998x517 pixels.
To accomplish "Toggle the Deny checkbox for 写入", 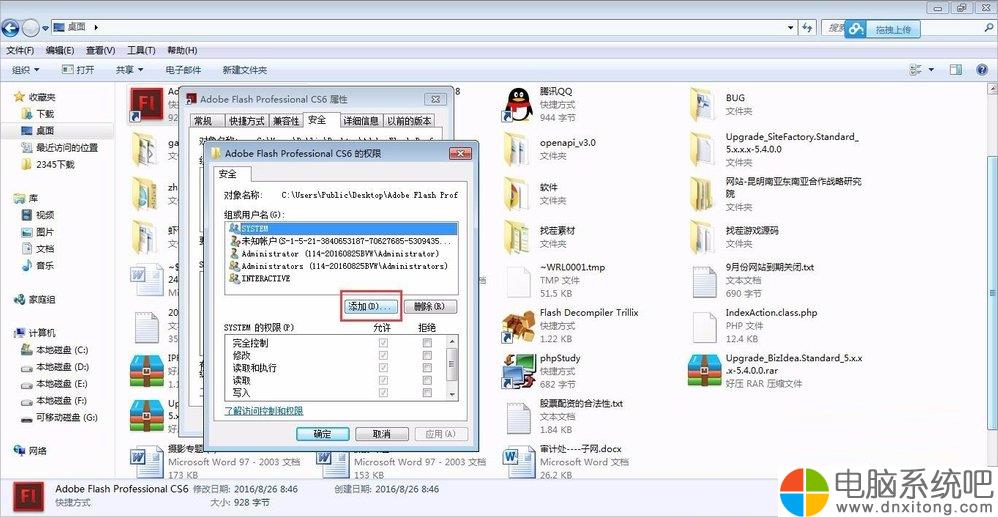I will [x=427, y=392].
